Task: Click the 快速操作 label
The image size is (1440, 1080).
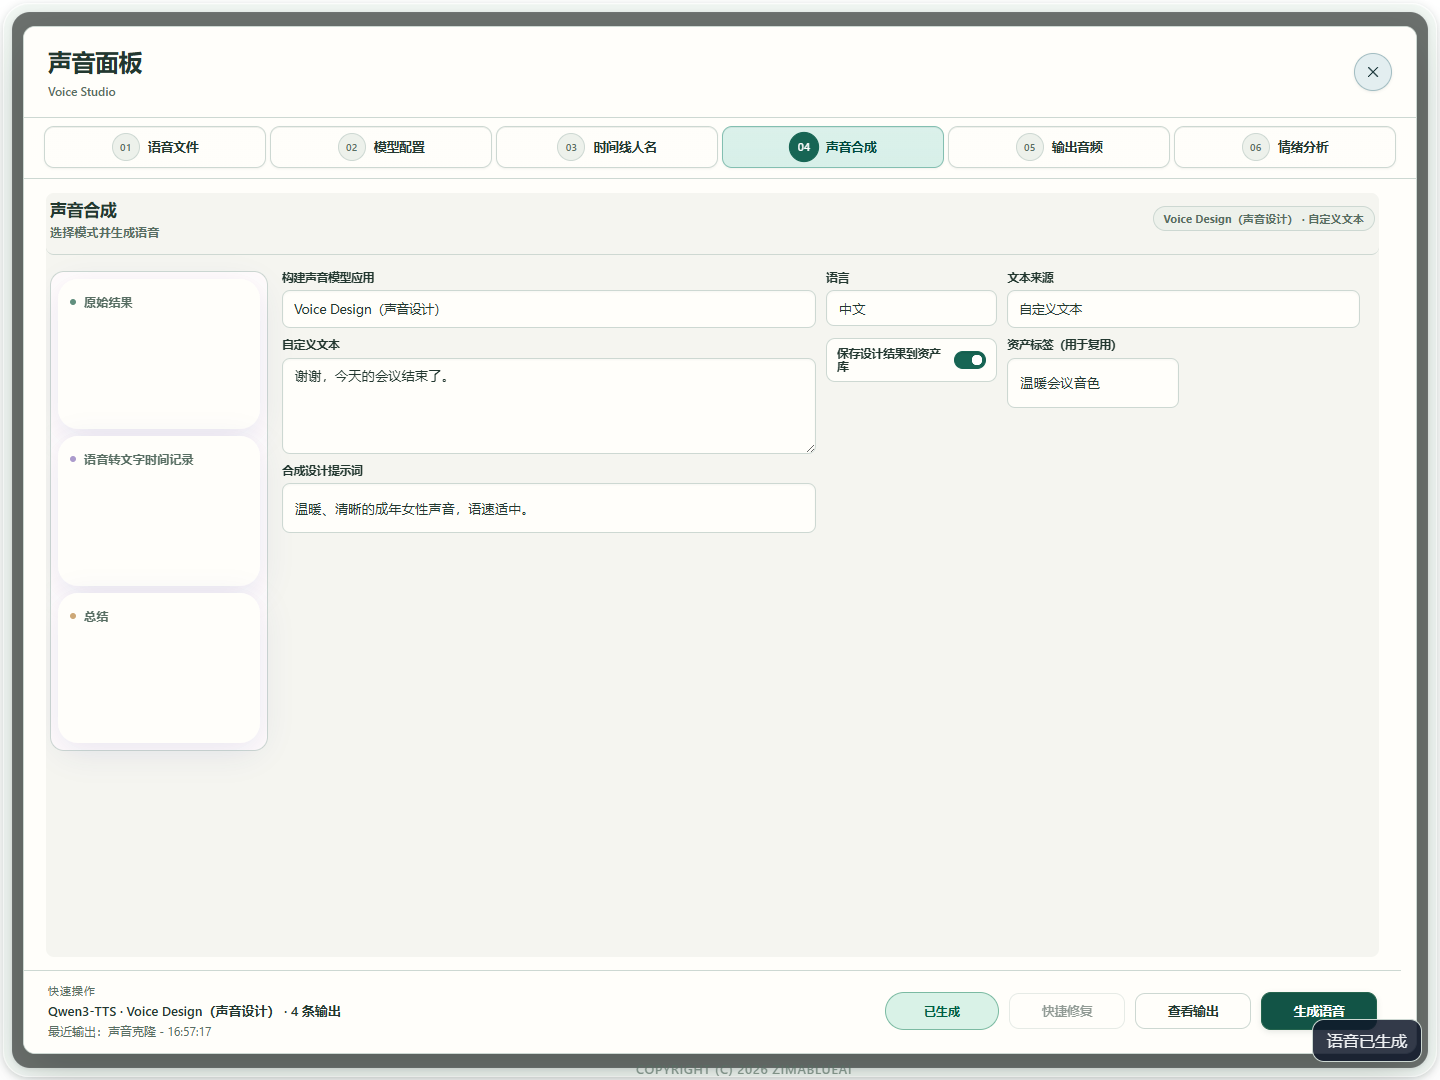Action: click(x=72, y=991)
